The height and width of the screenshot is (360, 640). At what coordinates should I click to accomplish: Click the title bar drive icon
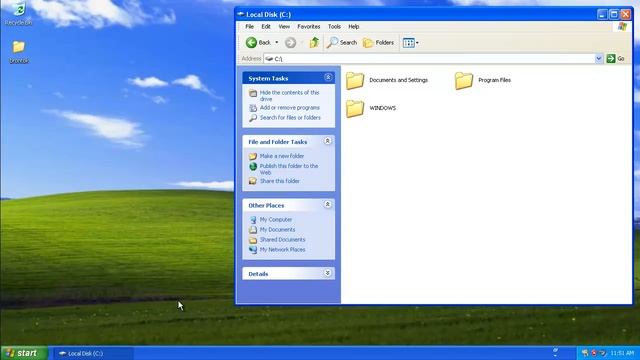pyautogui.click(x=241, y=14)
